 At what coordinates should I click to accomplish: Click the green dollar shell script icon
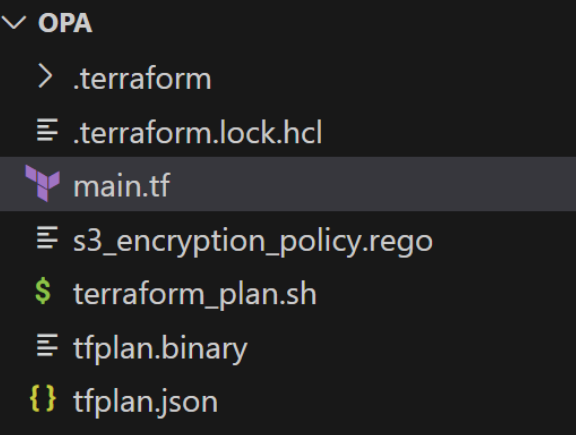43,291
